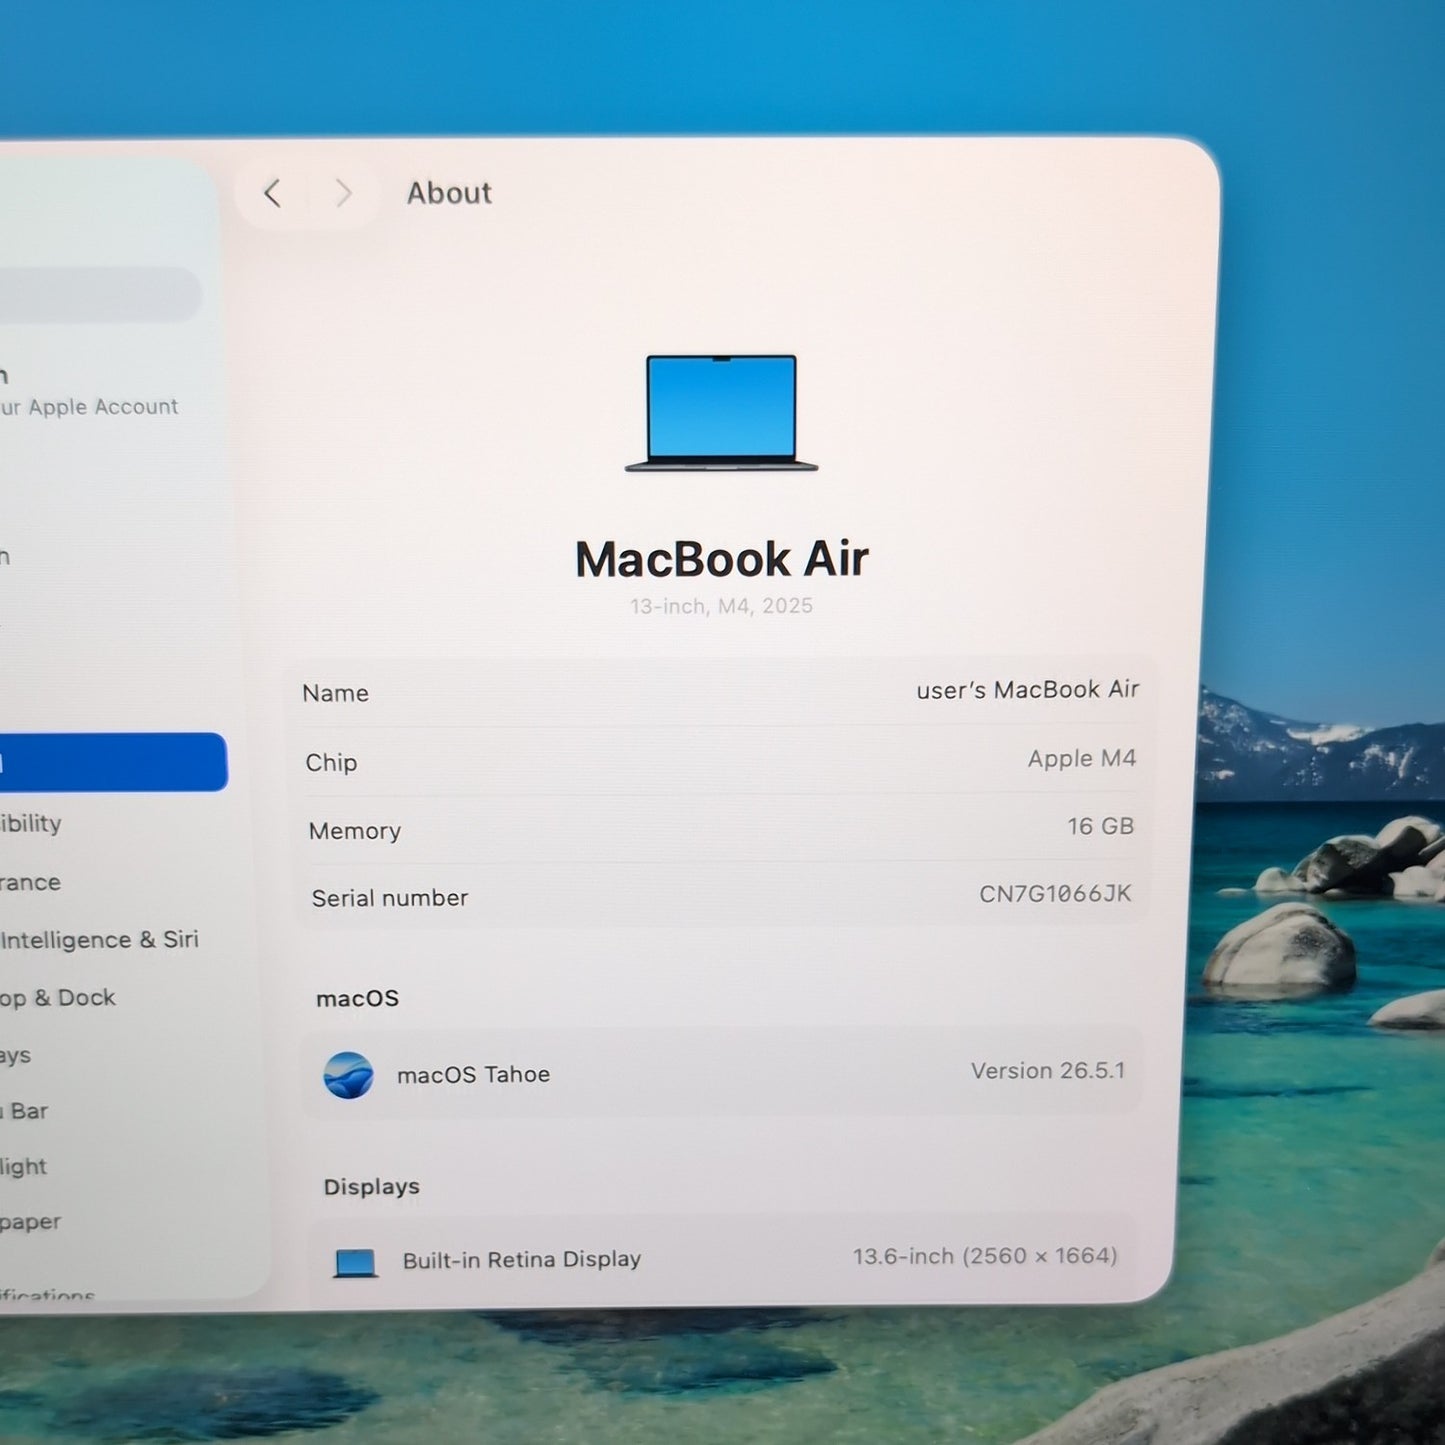The width and height of the screenshot is (1445, 1445).
Task: Click the "Memory" row label
Action: pyautogui.click(x=355, y=831)
